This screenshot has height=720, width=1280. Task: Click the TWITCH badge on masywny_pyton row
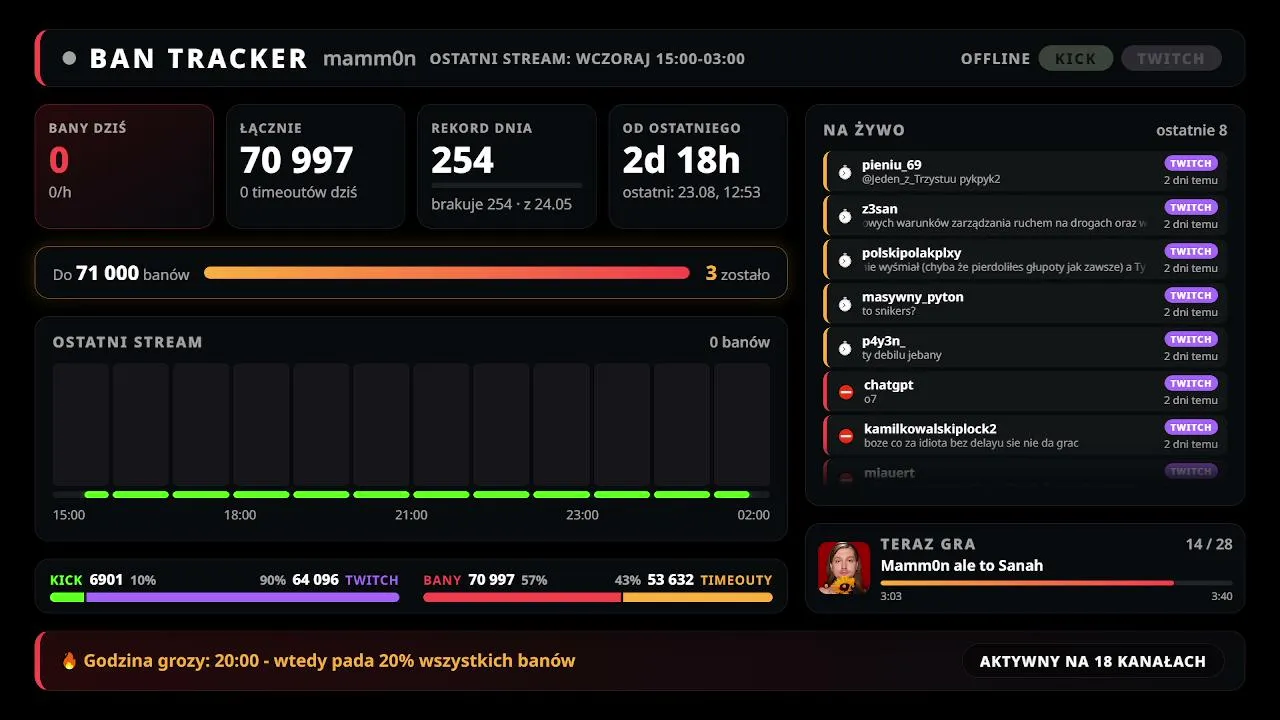(x=1191, y=295)
